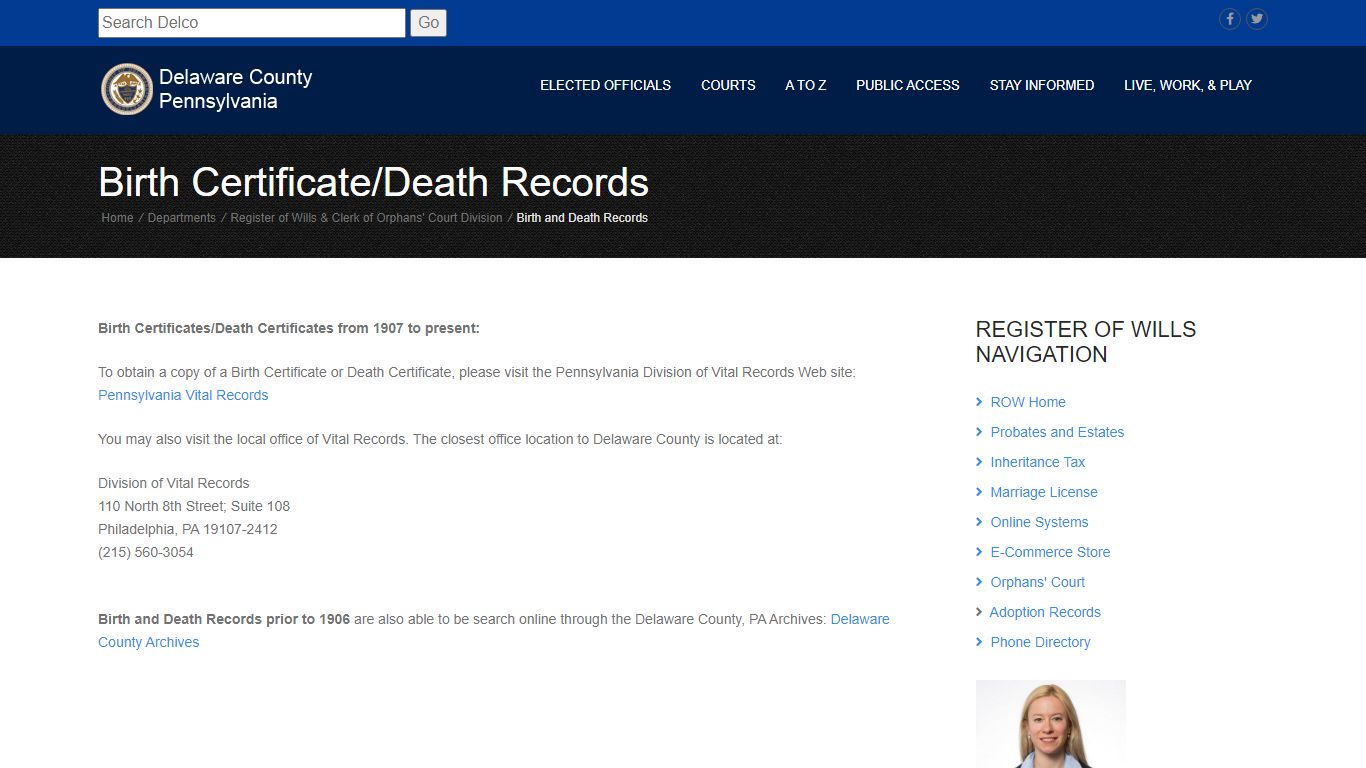Open the Facebook icon in header

tap(1229, 19)
